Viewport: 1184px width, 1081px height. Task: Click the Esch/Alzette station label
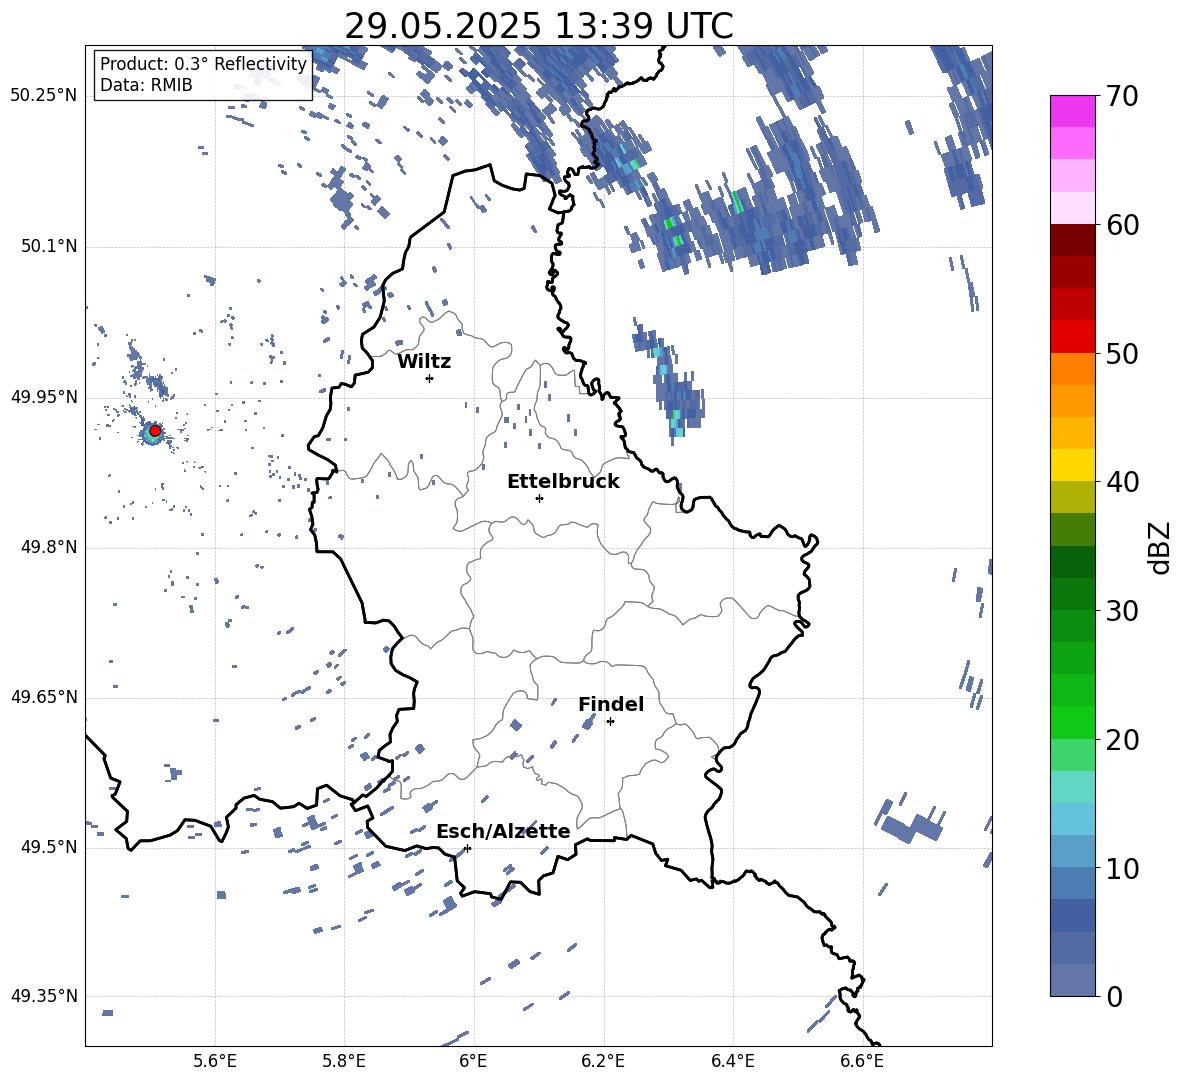(x=503, y=832)
